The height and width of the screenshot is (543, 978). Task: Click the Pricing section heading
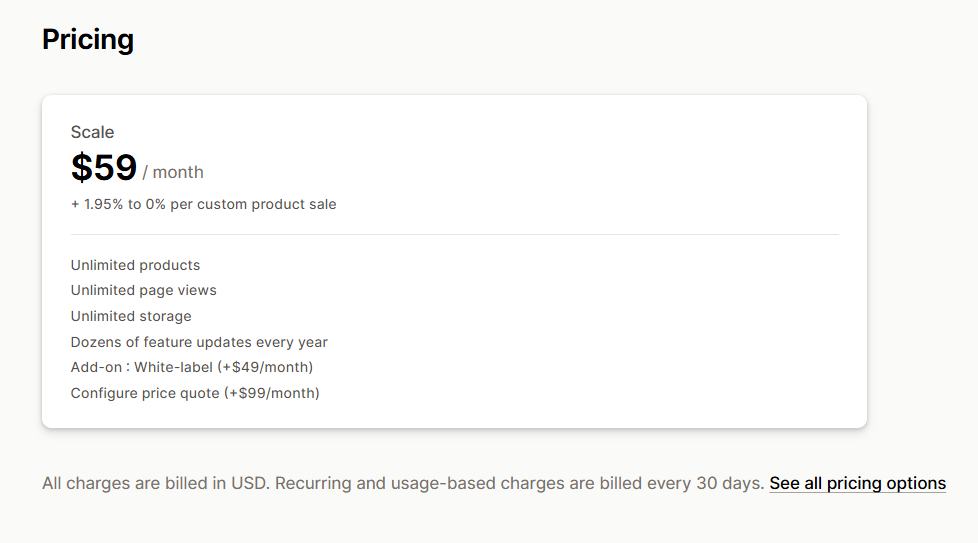pyautogui.click(x=88, y=40)
